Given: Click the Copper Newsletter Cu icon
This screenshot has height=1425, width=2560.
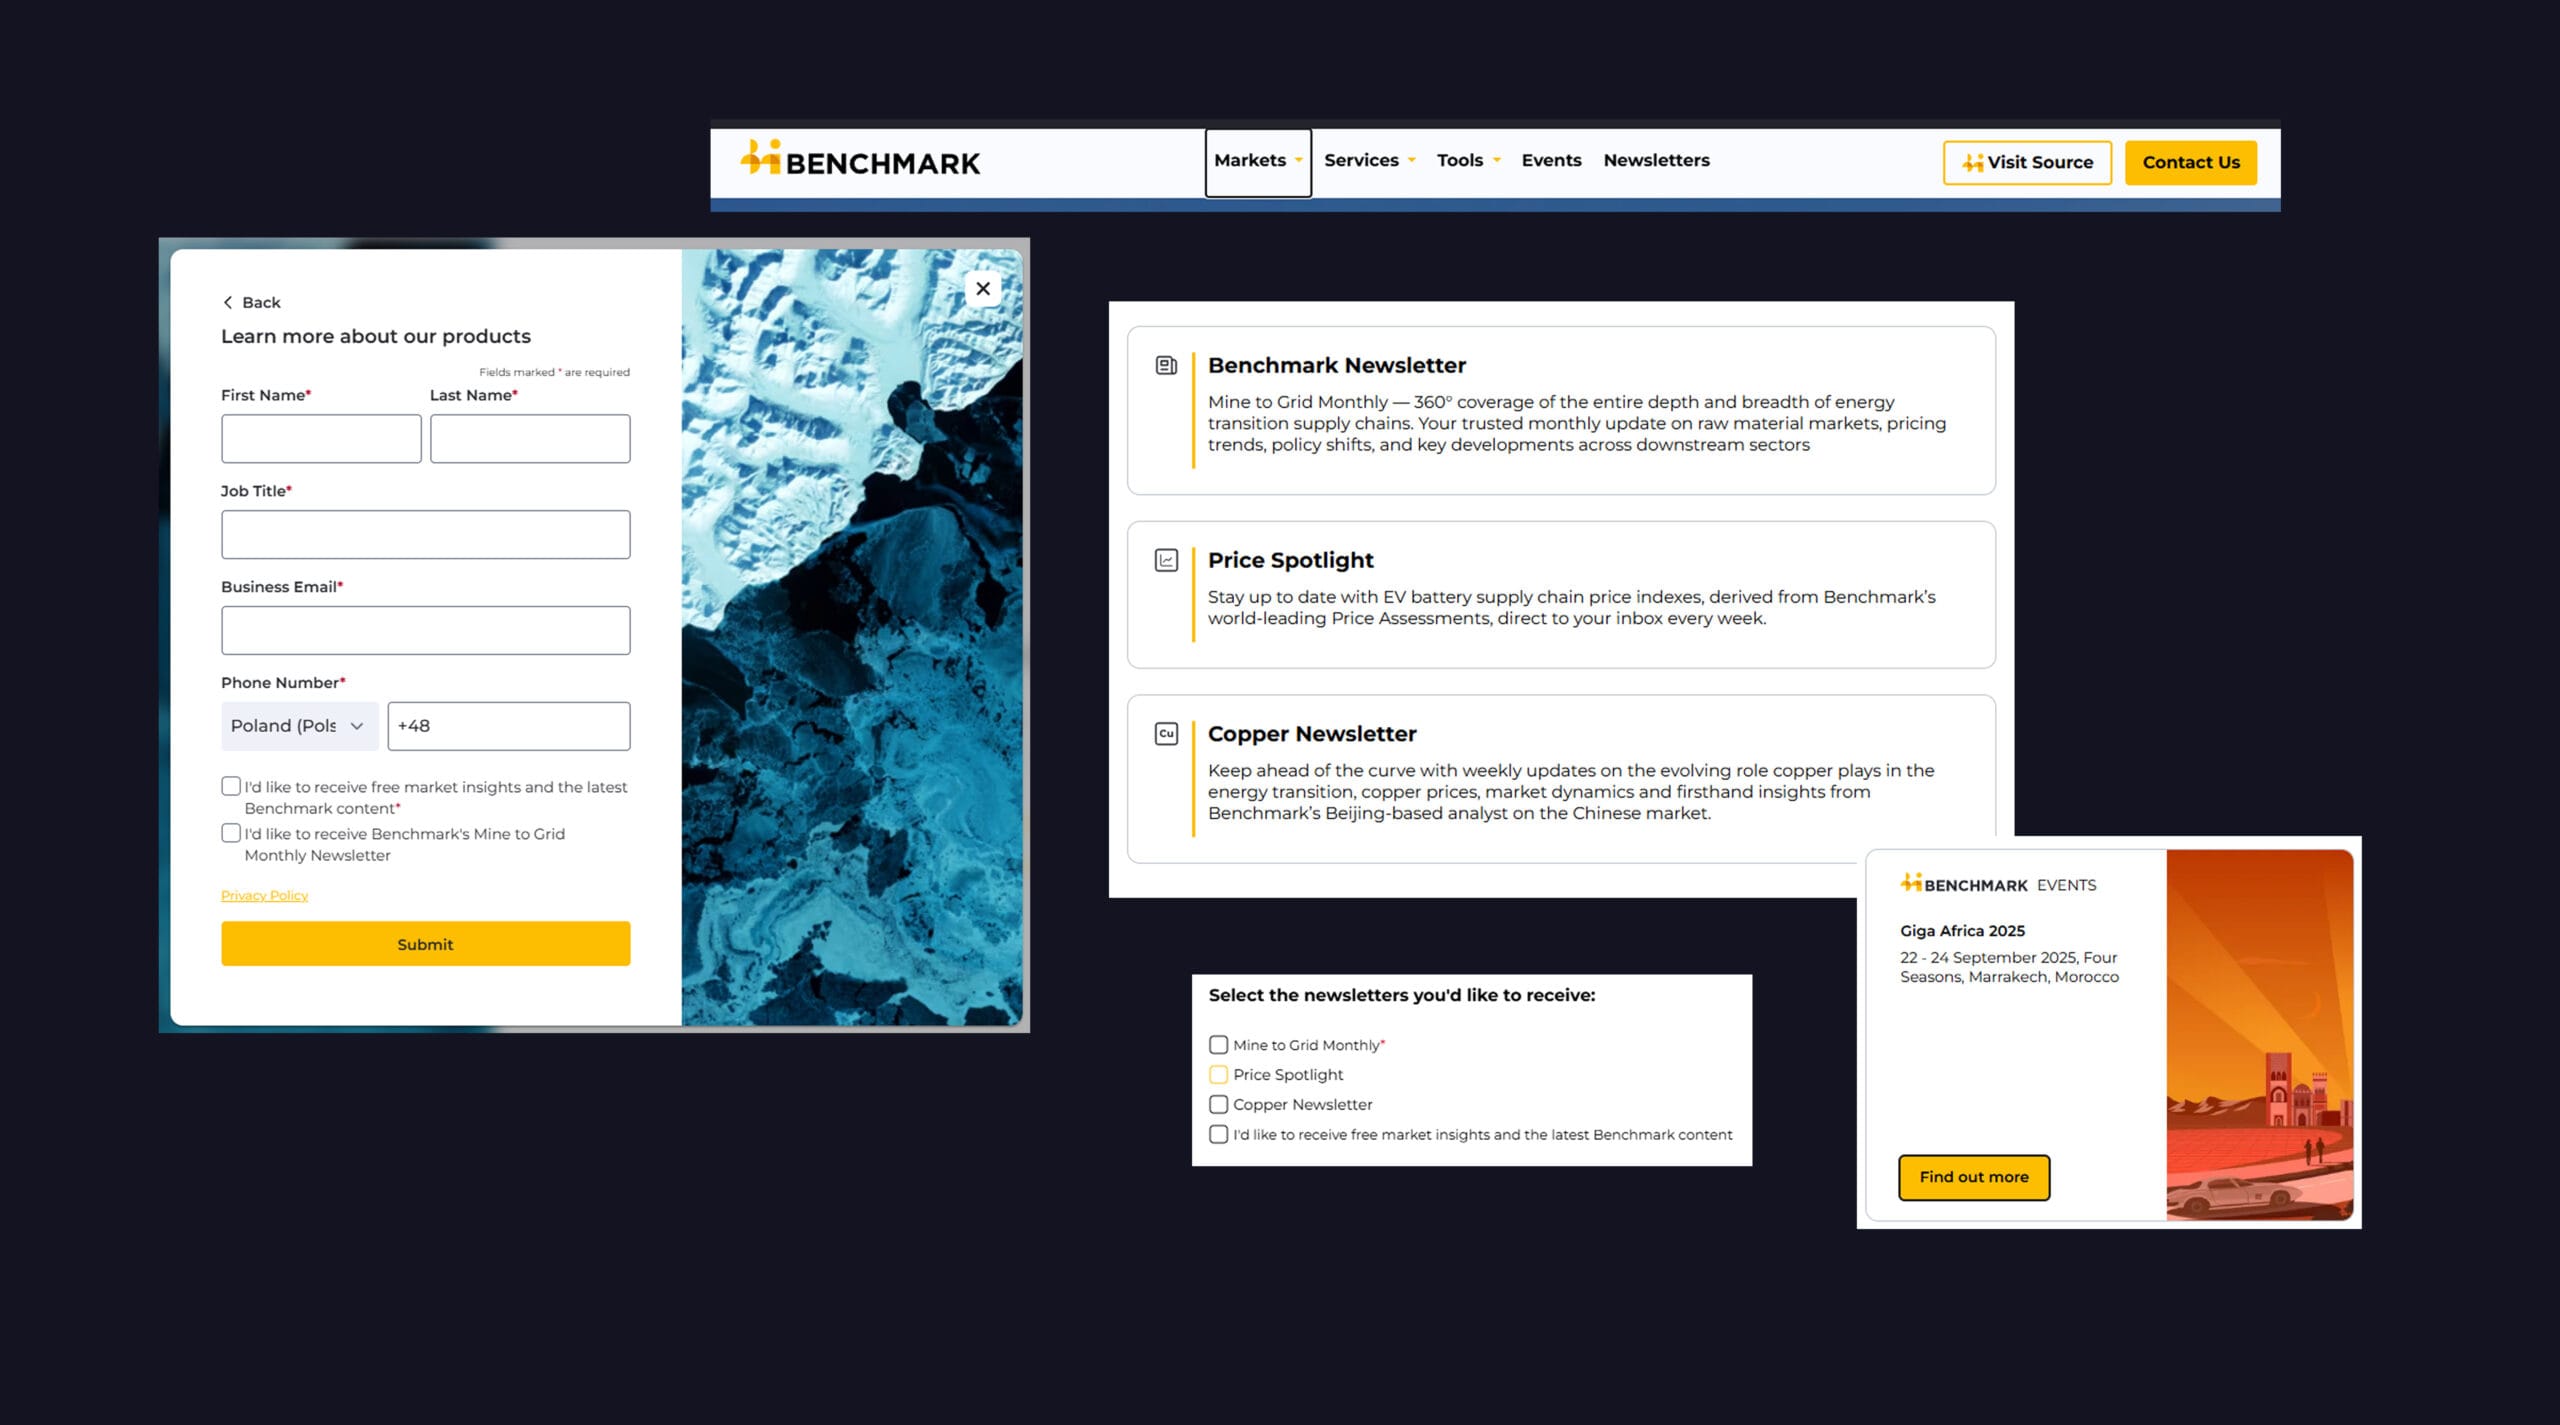Looking at the screenshot, I should [1166, 734].
